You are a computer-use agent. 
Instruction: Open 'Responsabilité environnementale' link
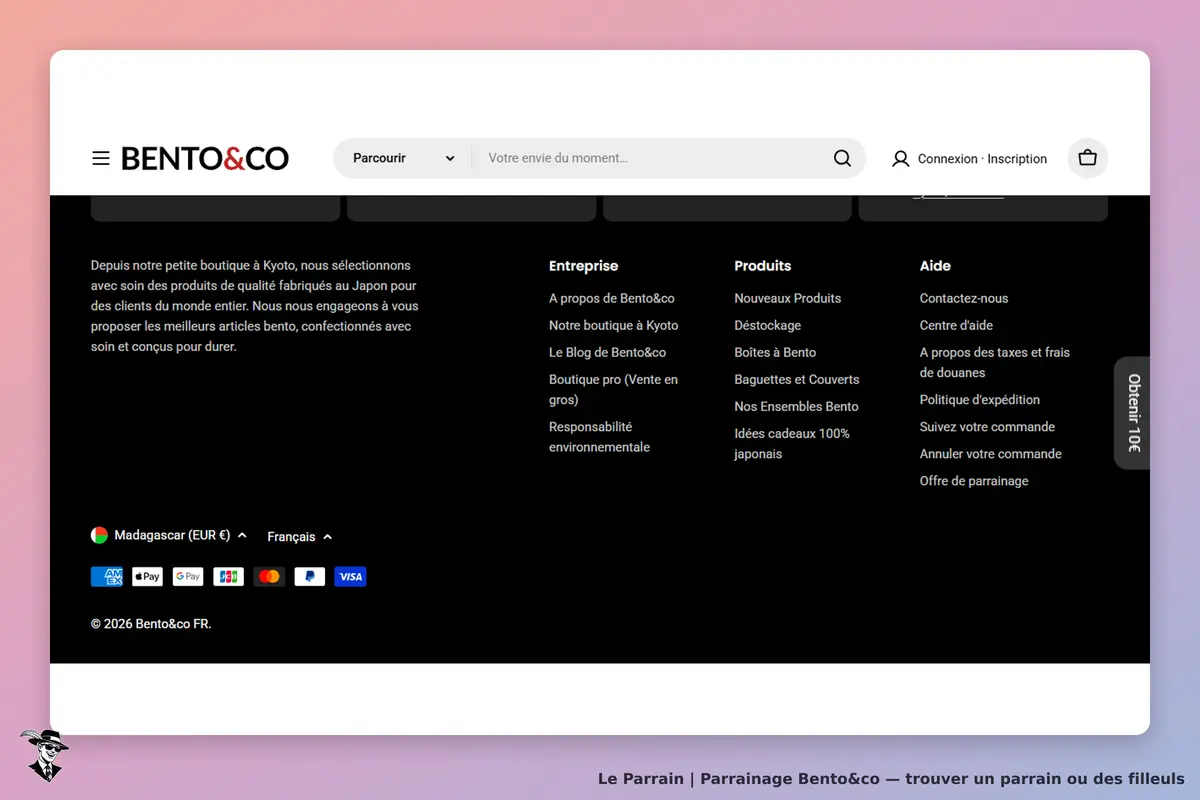click(x=599, y=437)
